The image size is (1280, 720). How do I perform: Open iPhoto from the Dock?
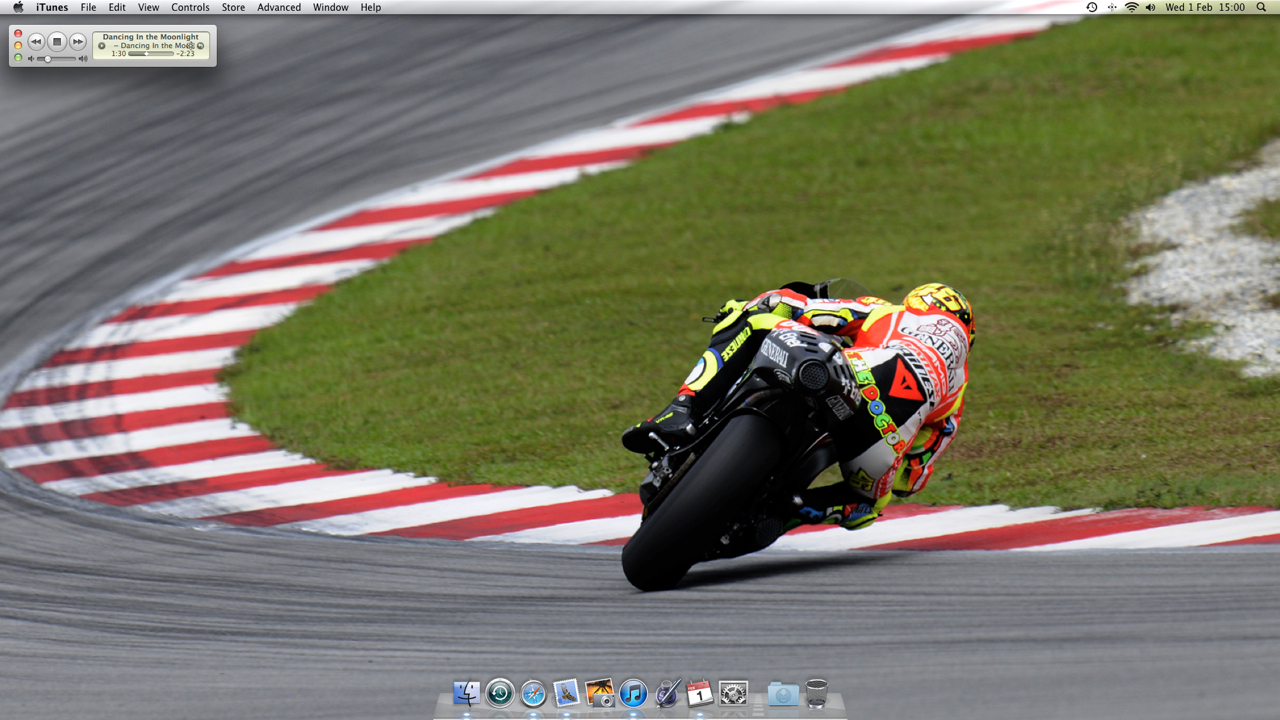click(600, 693)
